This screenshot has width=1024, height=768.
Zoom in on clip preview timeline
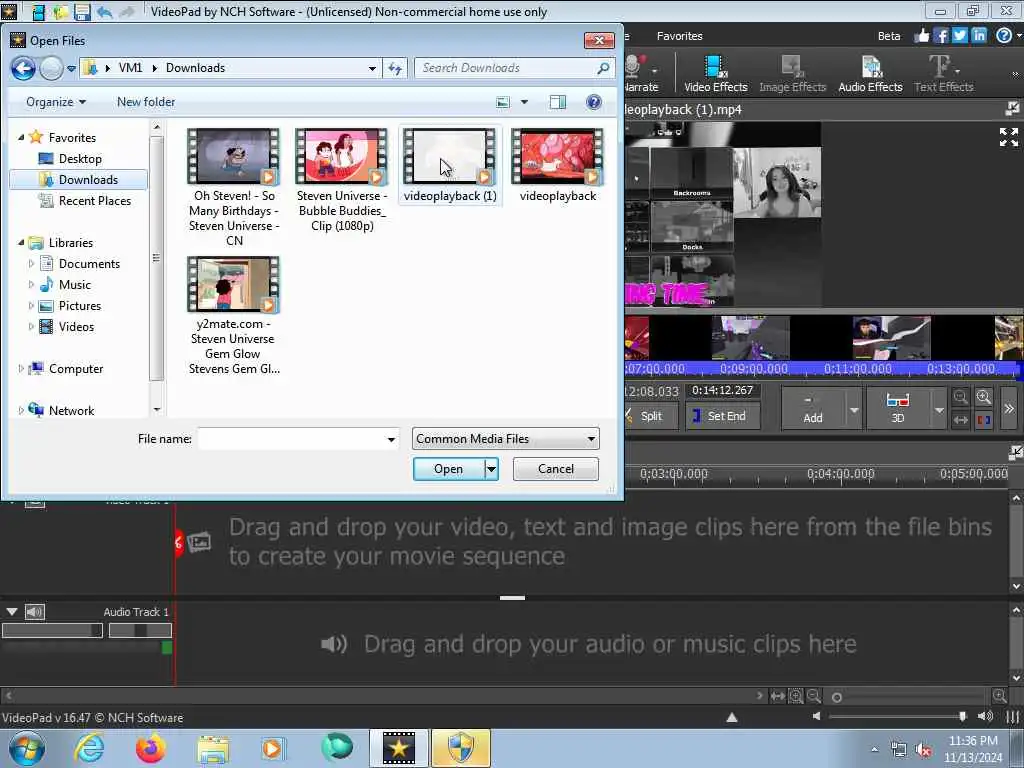[x=984, y=397]
